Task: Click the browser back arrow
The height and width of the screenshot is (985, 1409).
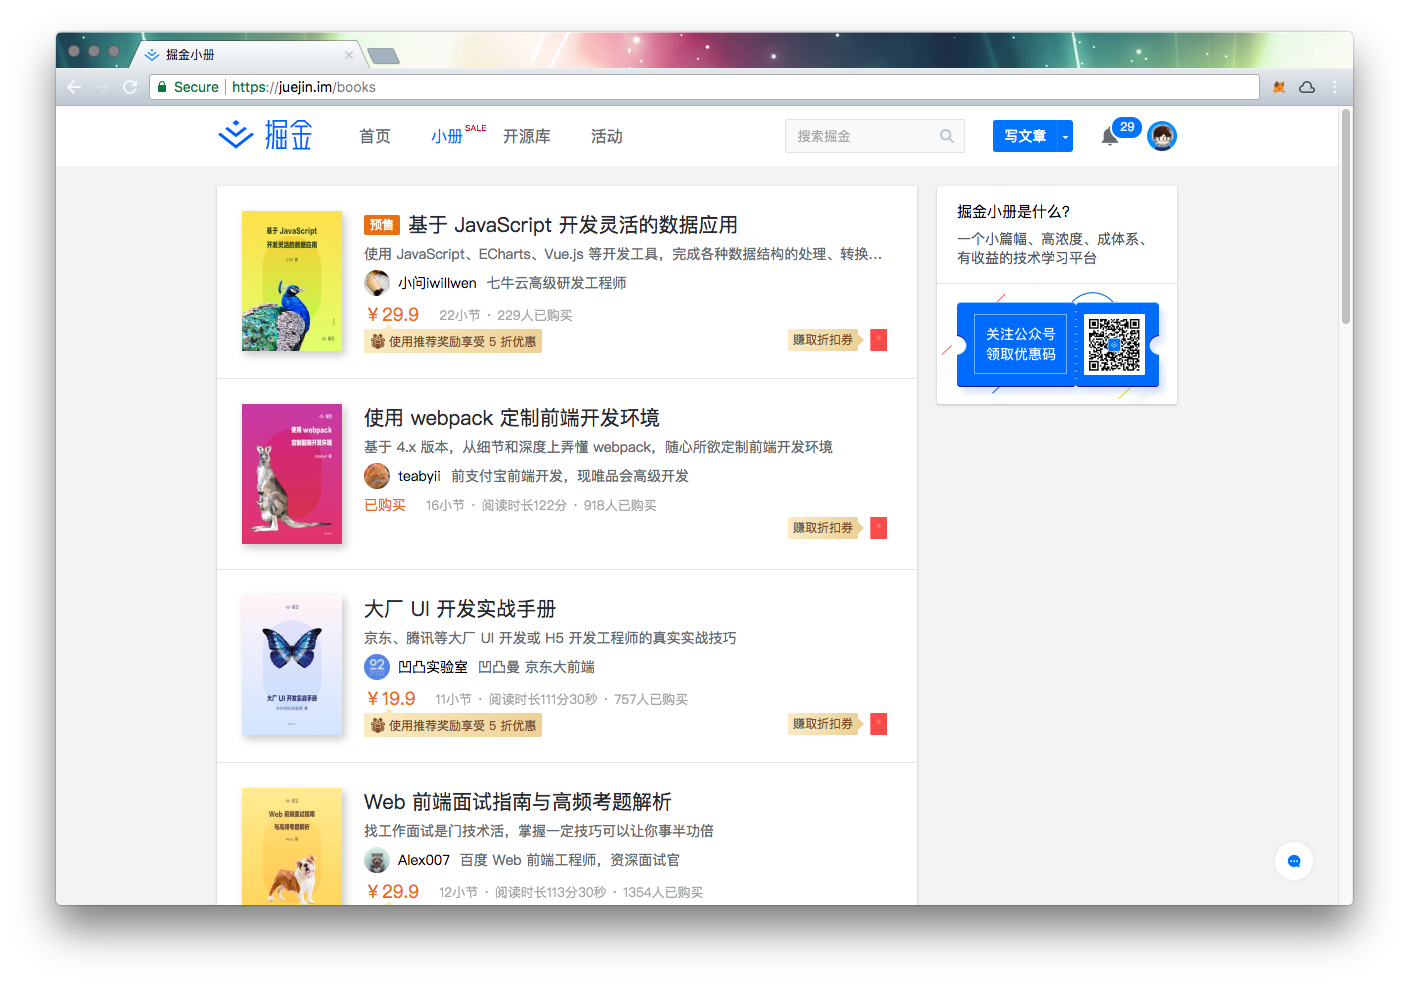Action: (x=74, y=87)
